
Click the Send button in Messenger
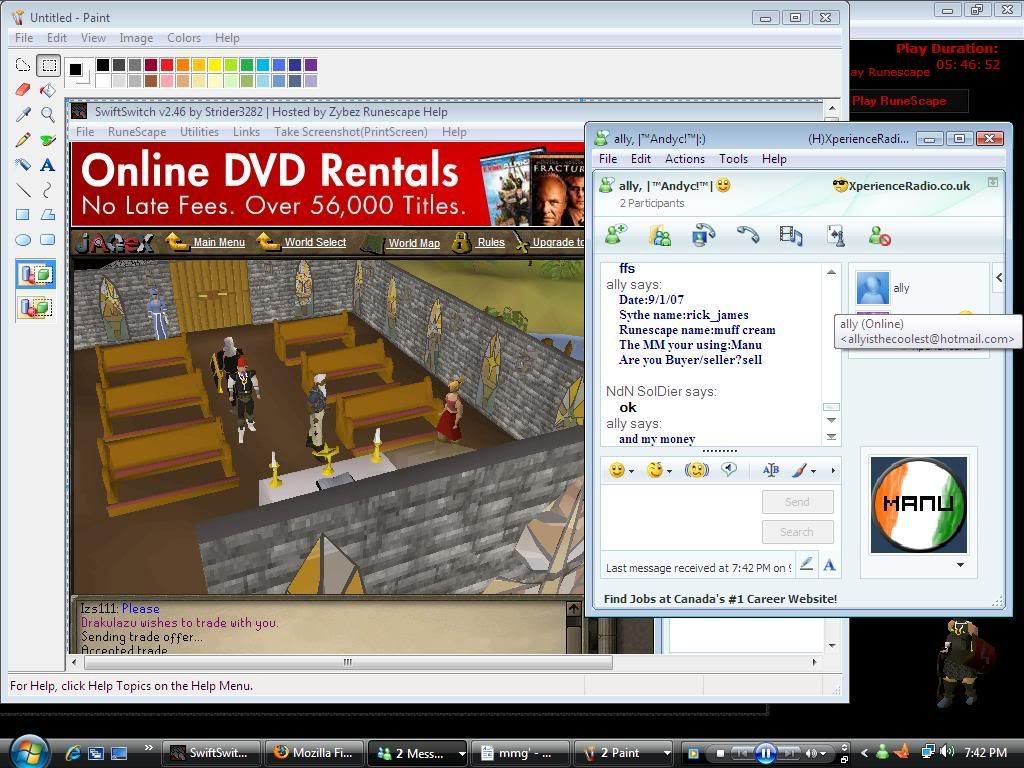click(x=797, y=502)
